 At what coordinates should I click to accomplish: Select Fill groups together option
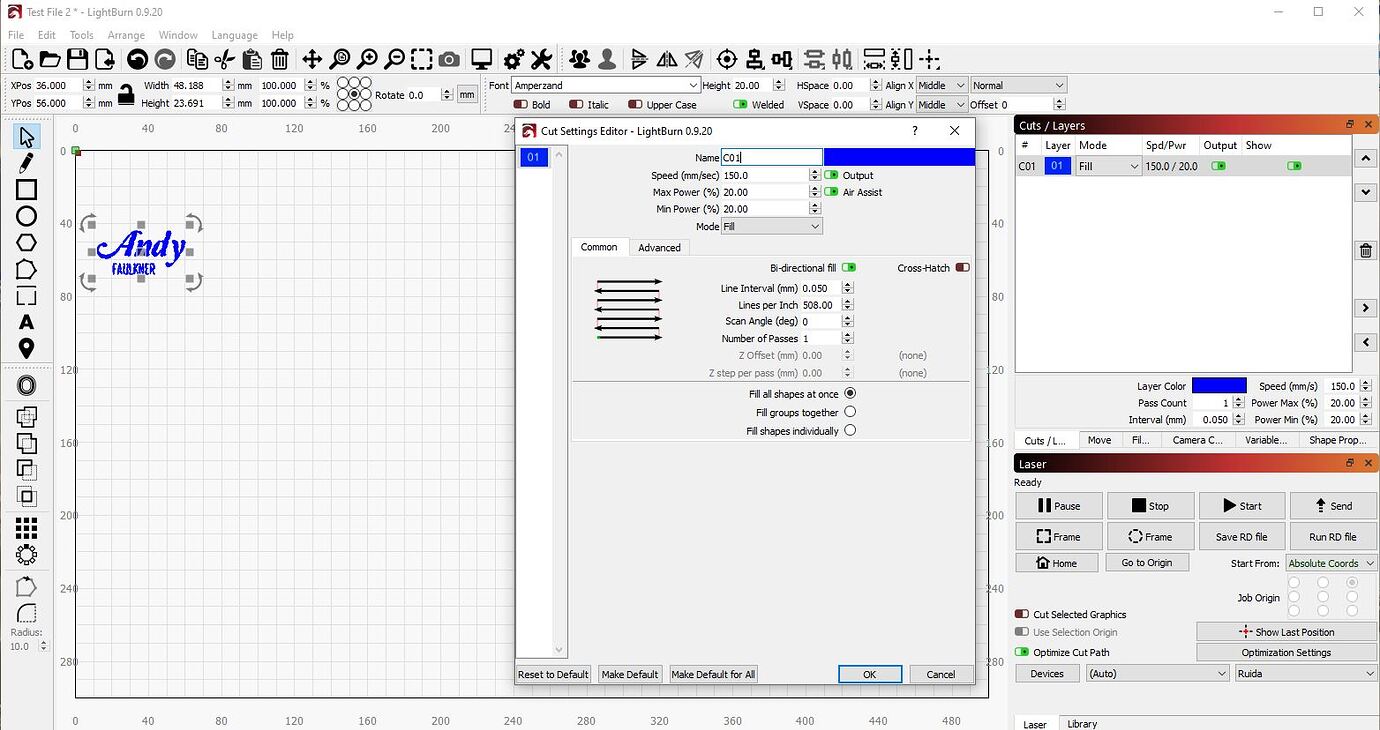point(850,412)
